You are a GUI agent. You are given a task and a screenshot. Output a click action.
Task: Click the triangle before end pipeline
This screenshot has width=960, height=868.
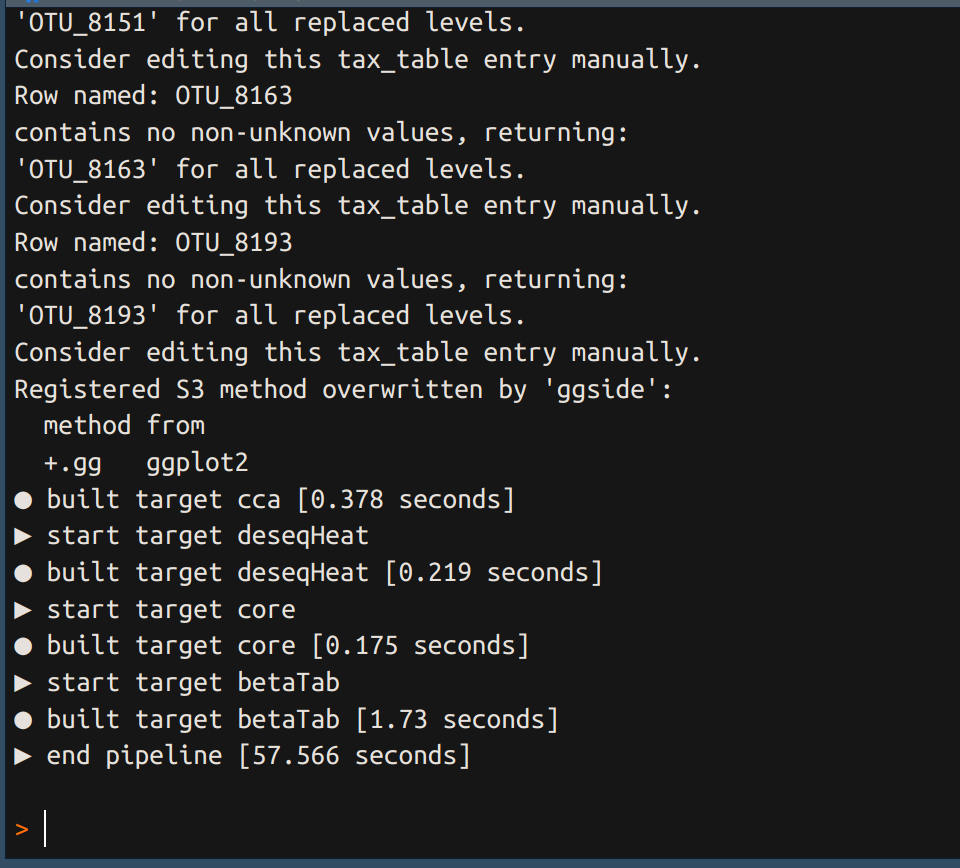pyautogui.click(x=23, y=756)
